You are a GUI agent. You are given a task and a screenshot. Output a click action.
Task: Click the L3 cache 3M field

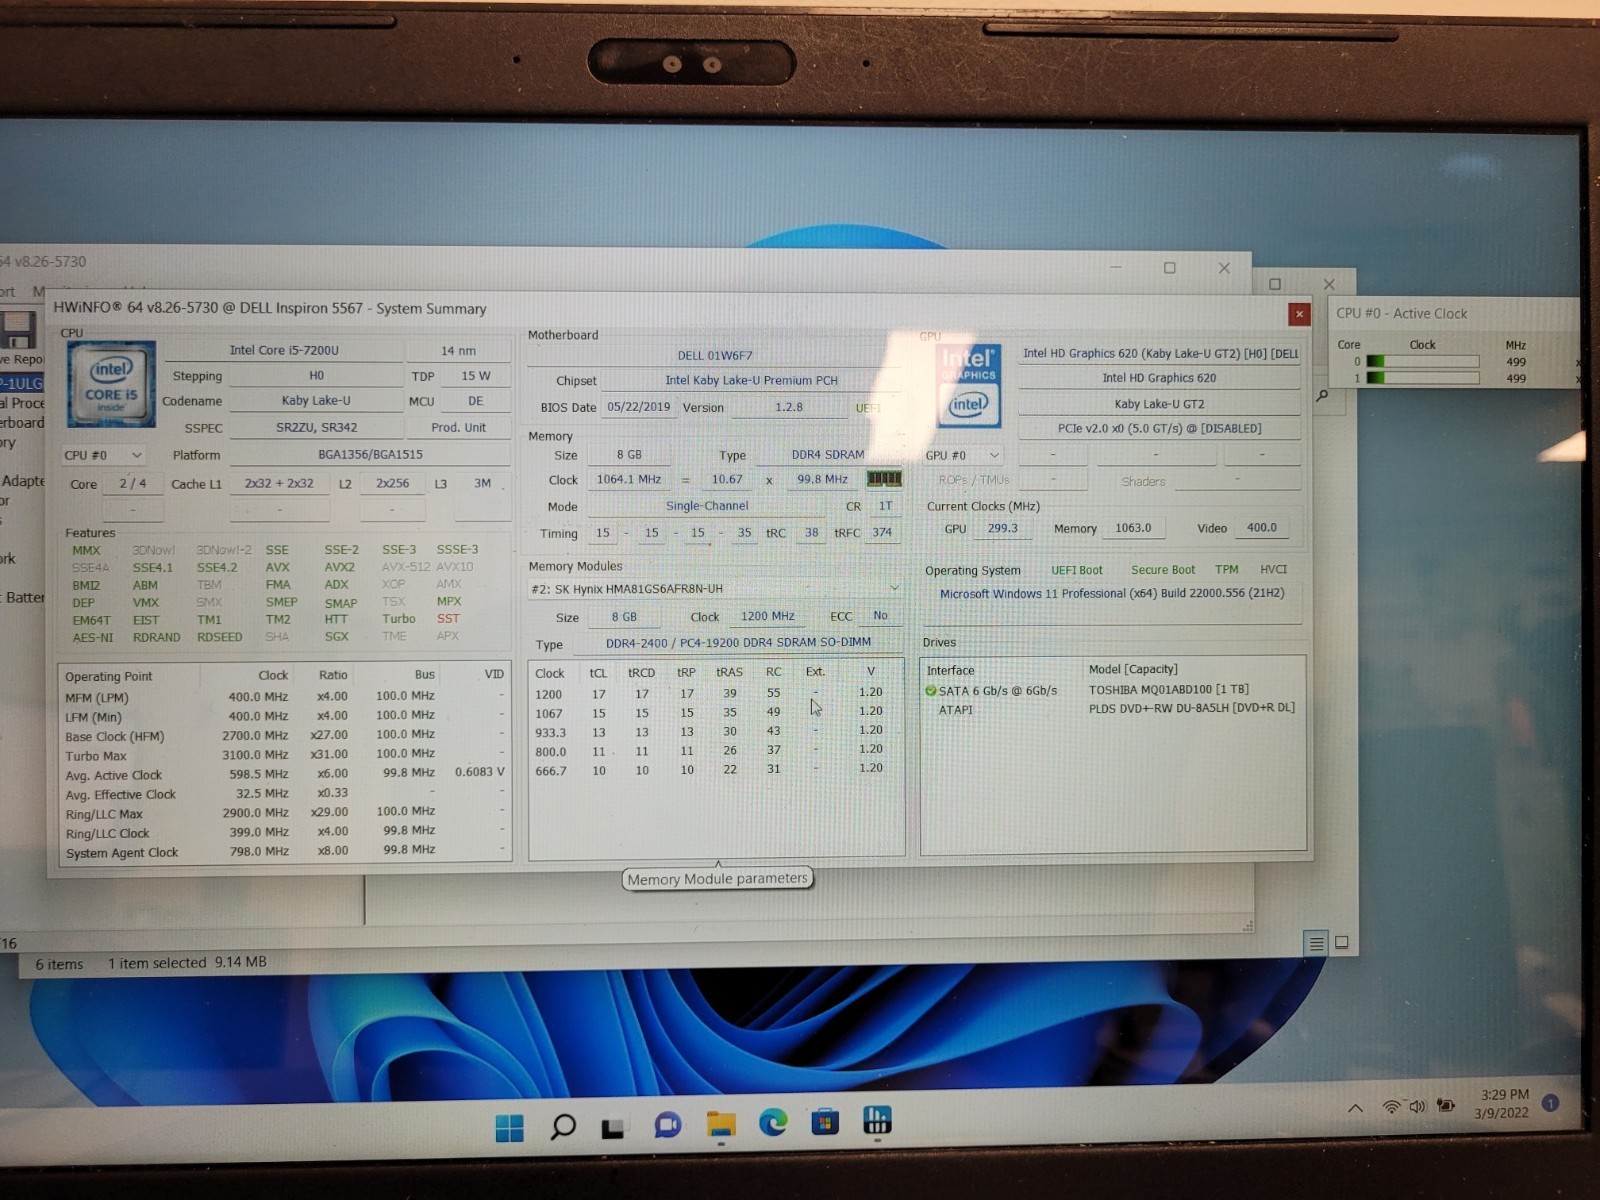[x=482, y=483]
